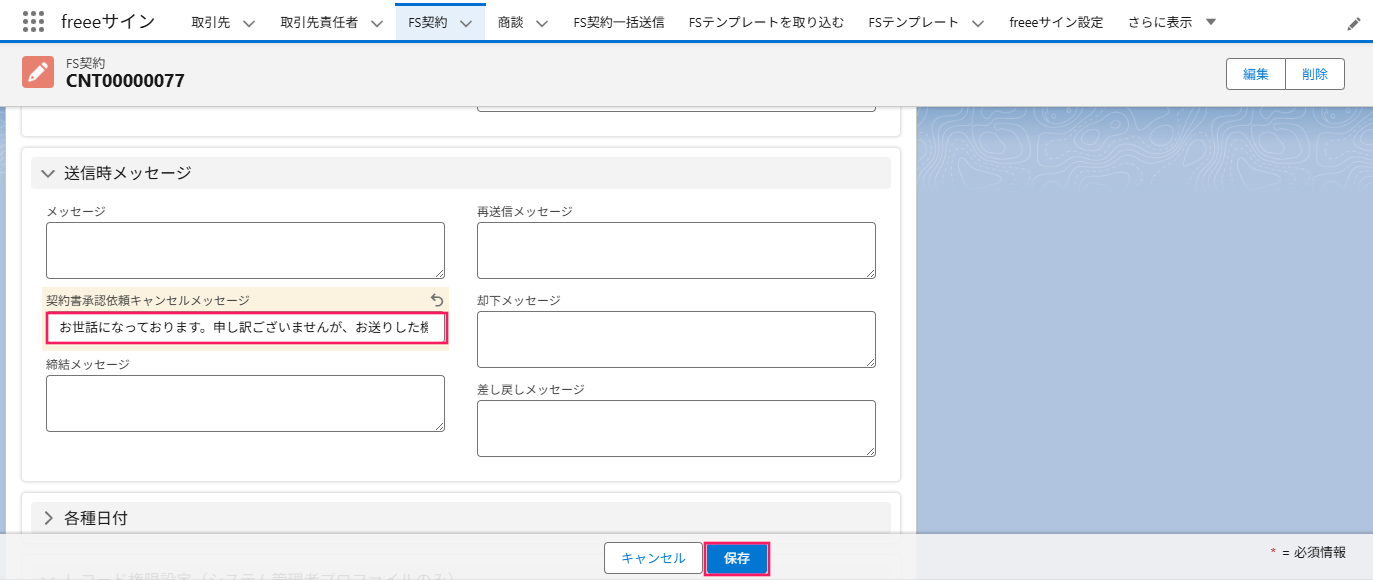Viewport: 1373px width, 580px height.
Task: Focus the 差し戻しメッセージ text area
Action: [x=676, y=428]
